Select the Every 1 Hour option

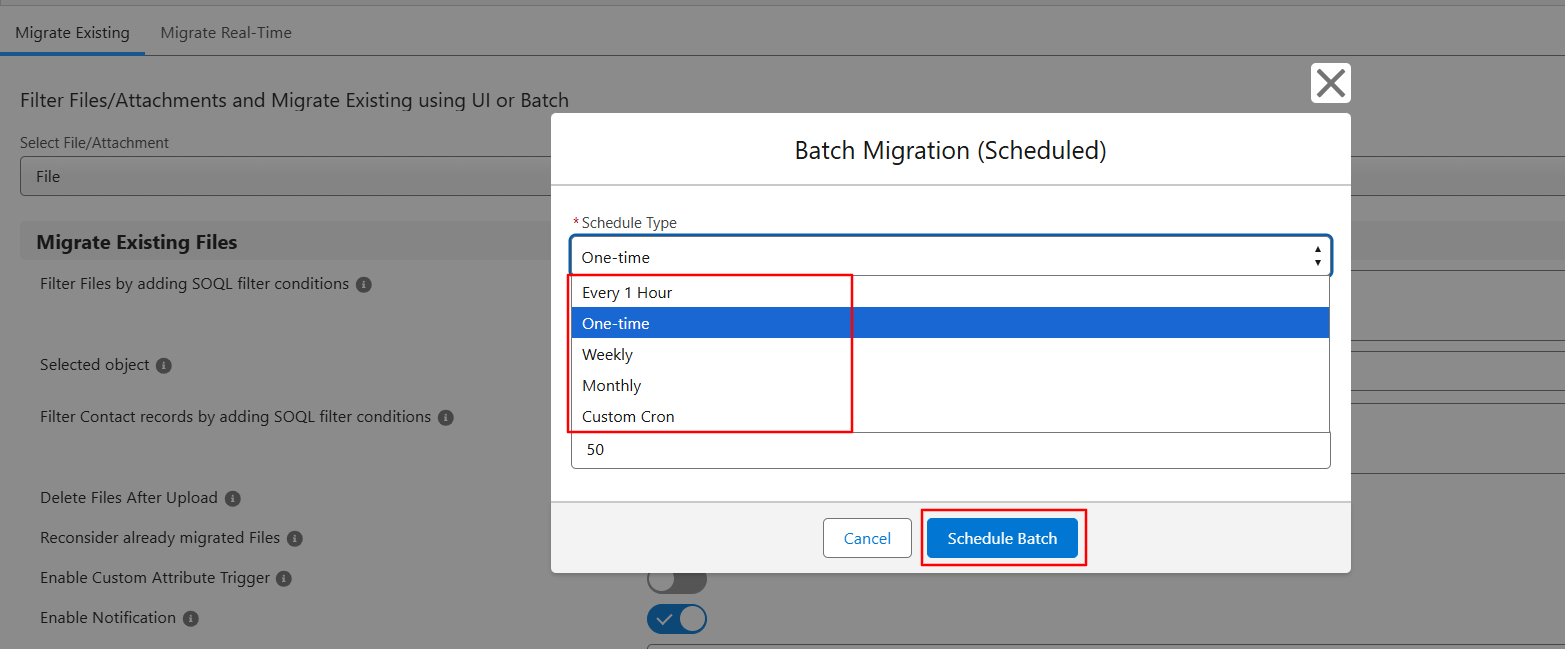(950, 292)
